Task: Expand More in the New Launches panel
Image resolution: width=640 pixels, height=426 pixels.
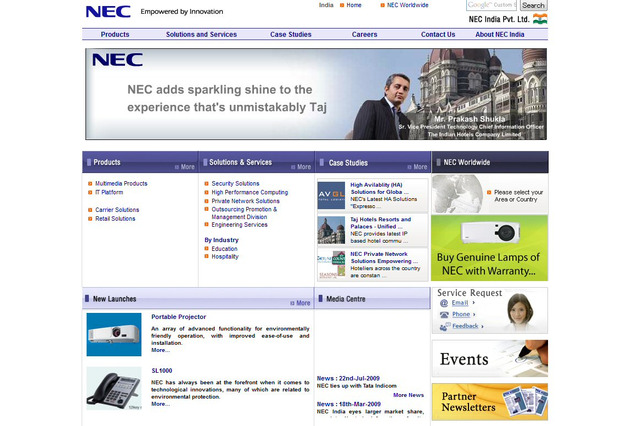Action: click(301, 302)
